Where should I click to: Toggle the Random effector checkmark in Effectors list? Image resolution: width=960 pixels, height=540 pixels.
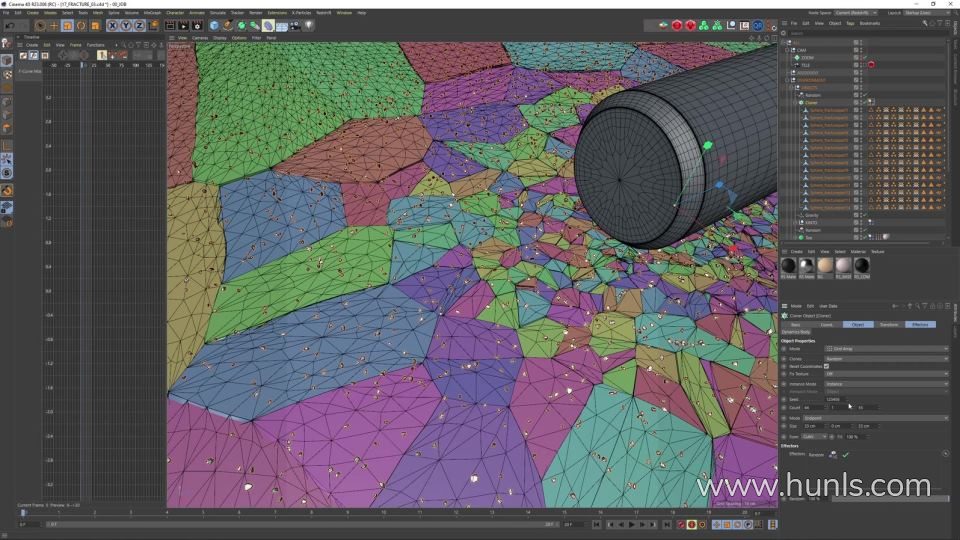point(846,455)
